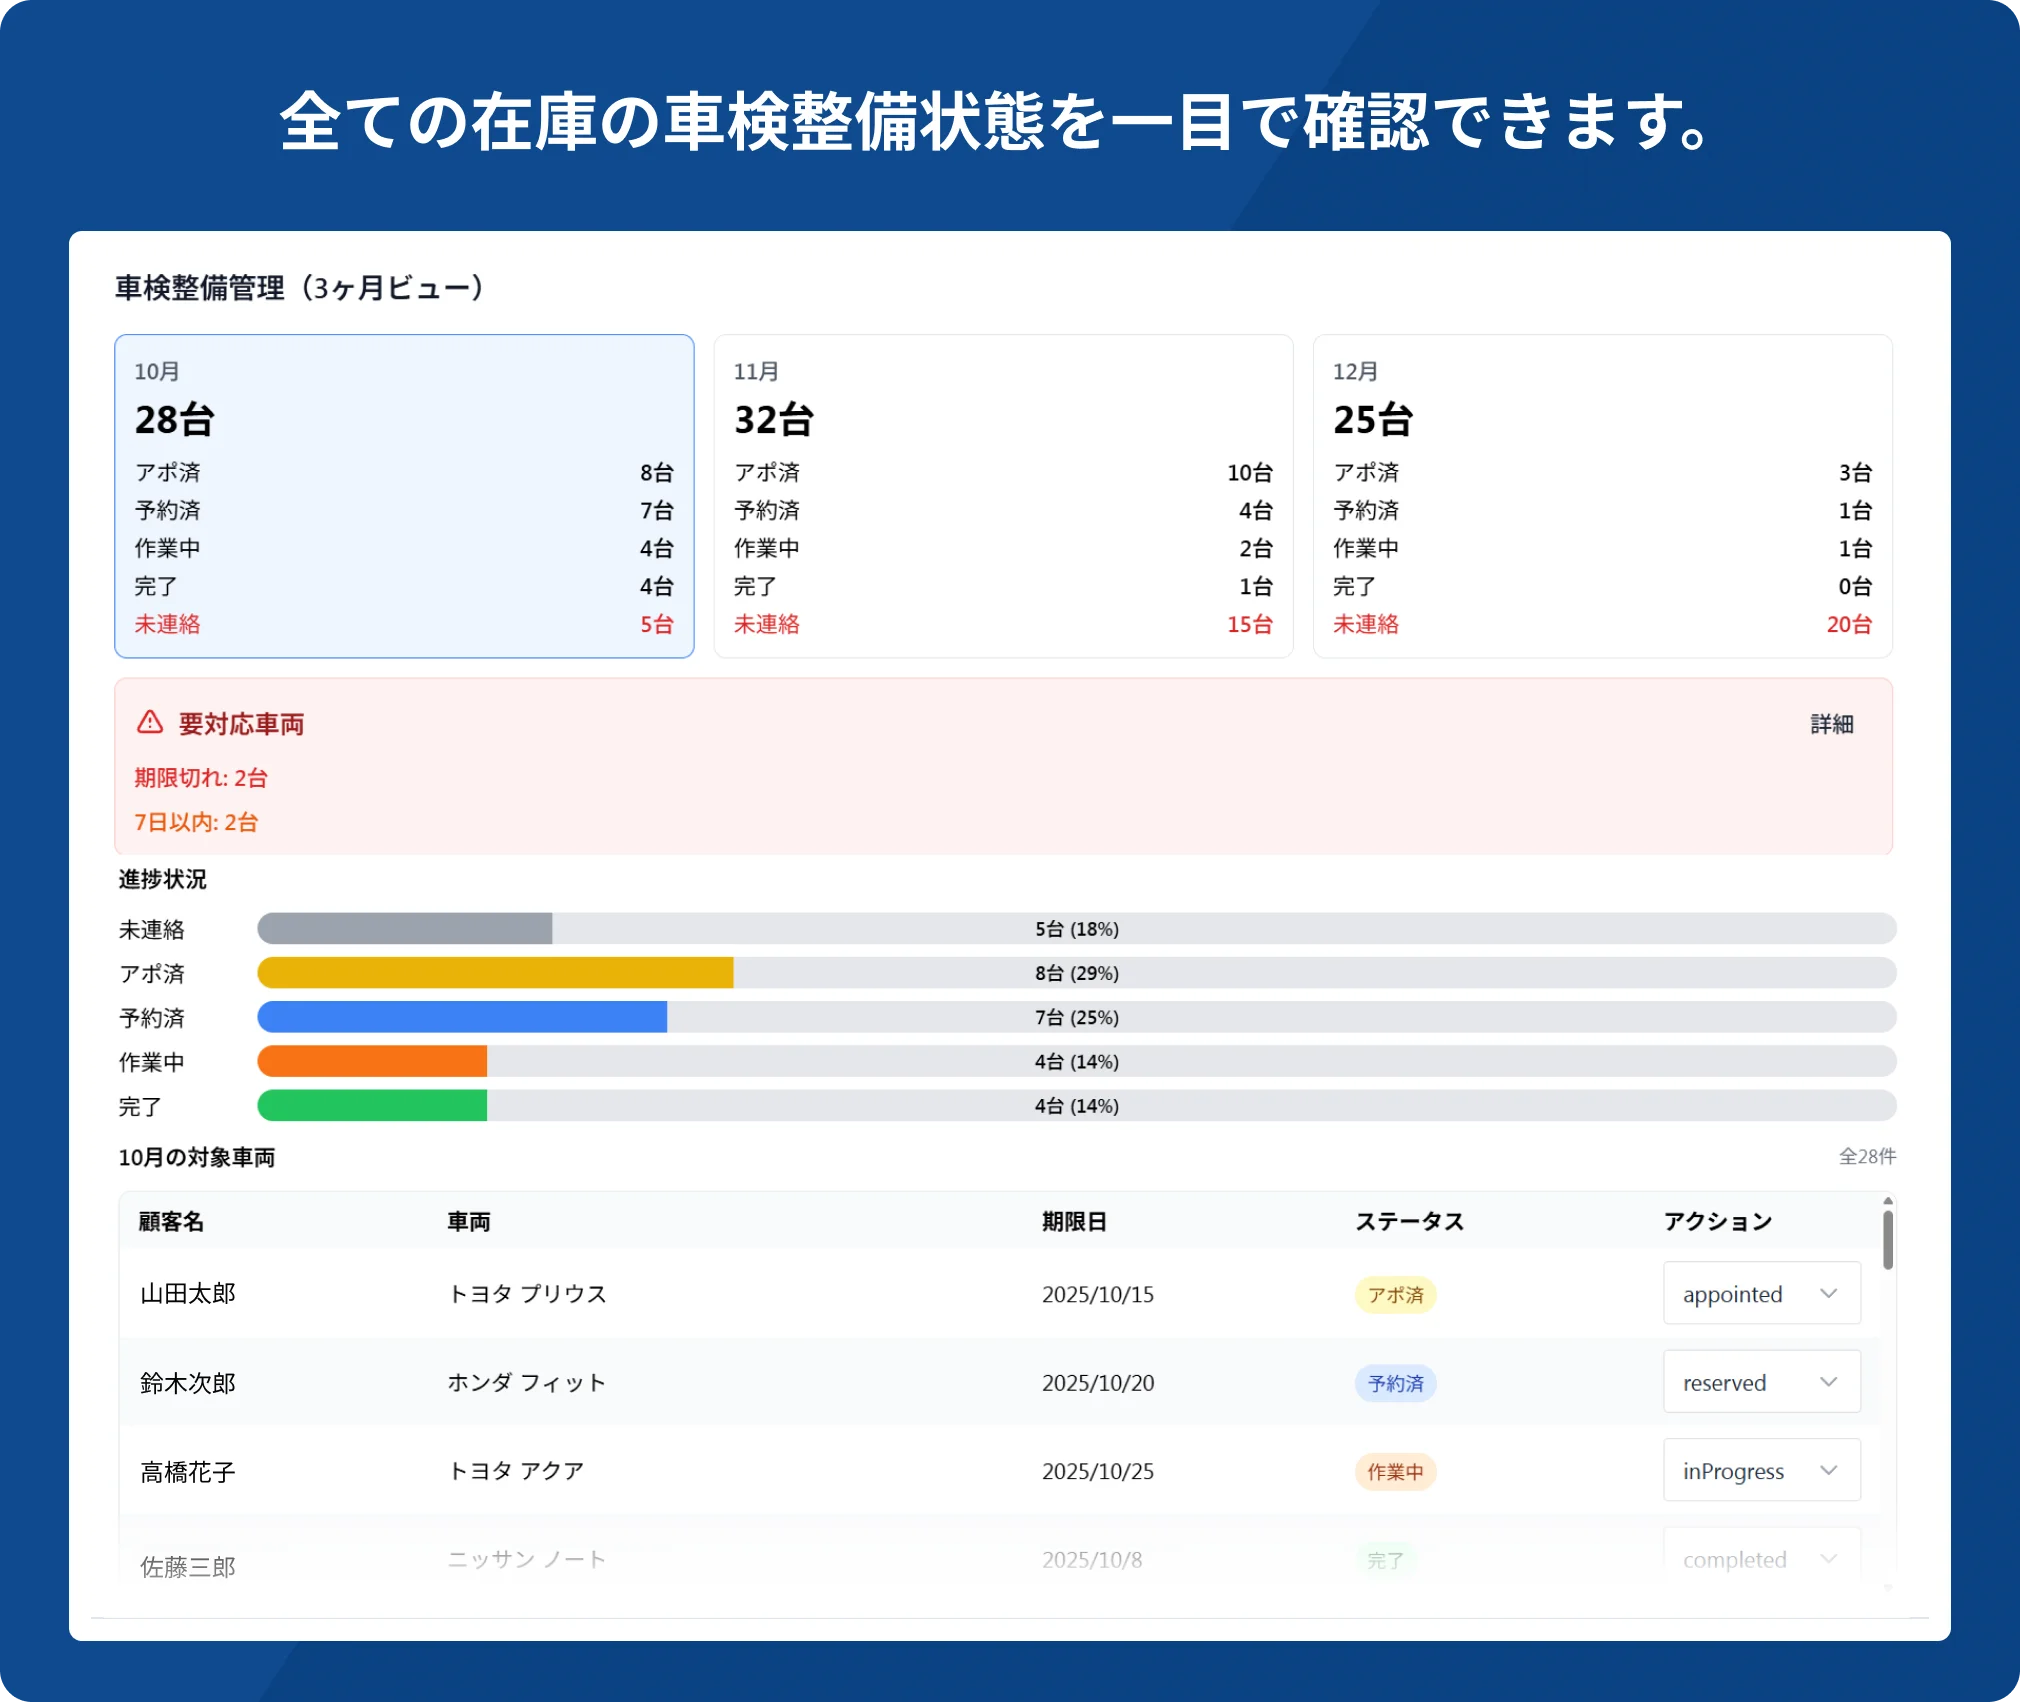This screenshot has width=2020, height=1702.
Task: Click the table's vertical scrollbar thumb
Action: [x=1887, y=1240]
